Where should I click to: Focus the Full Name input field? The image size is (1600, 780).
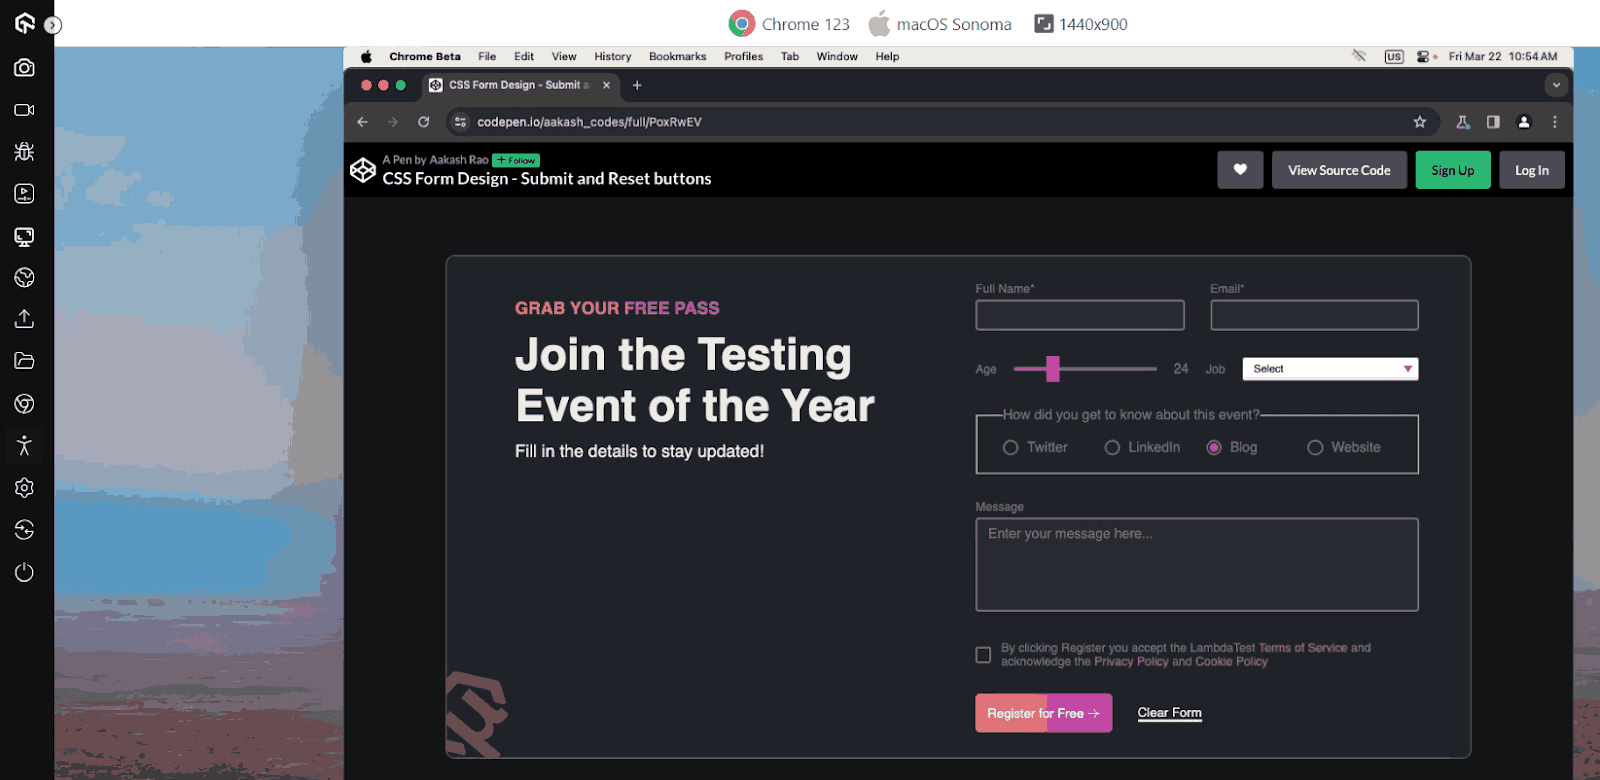point(1080,315)
